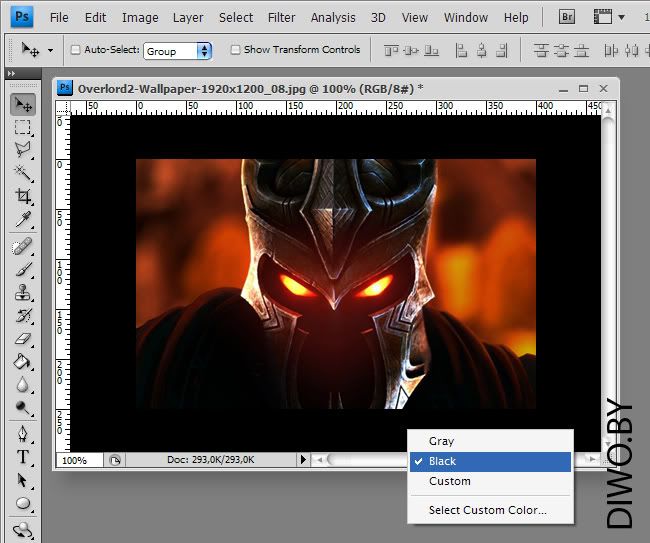
Task: Select the Brush tool
Action: point(23,270)
